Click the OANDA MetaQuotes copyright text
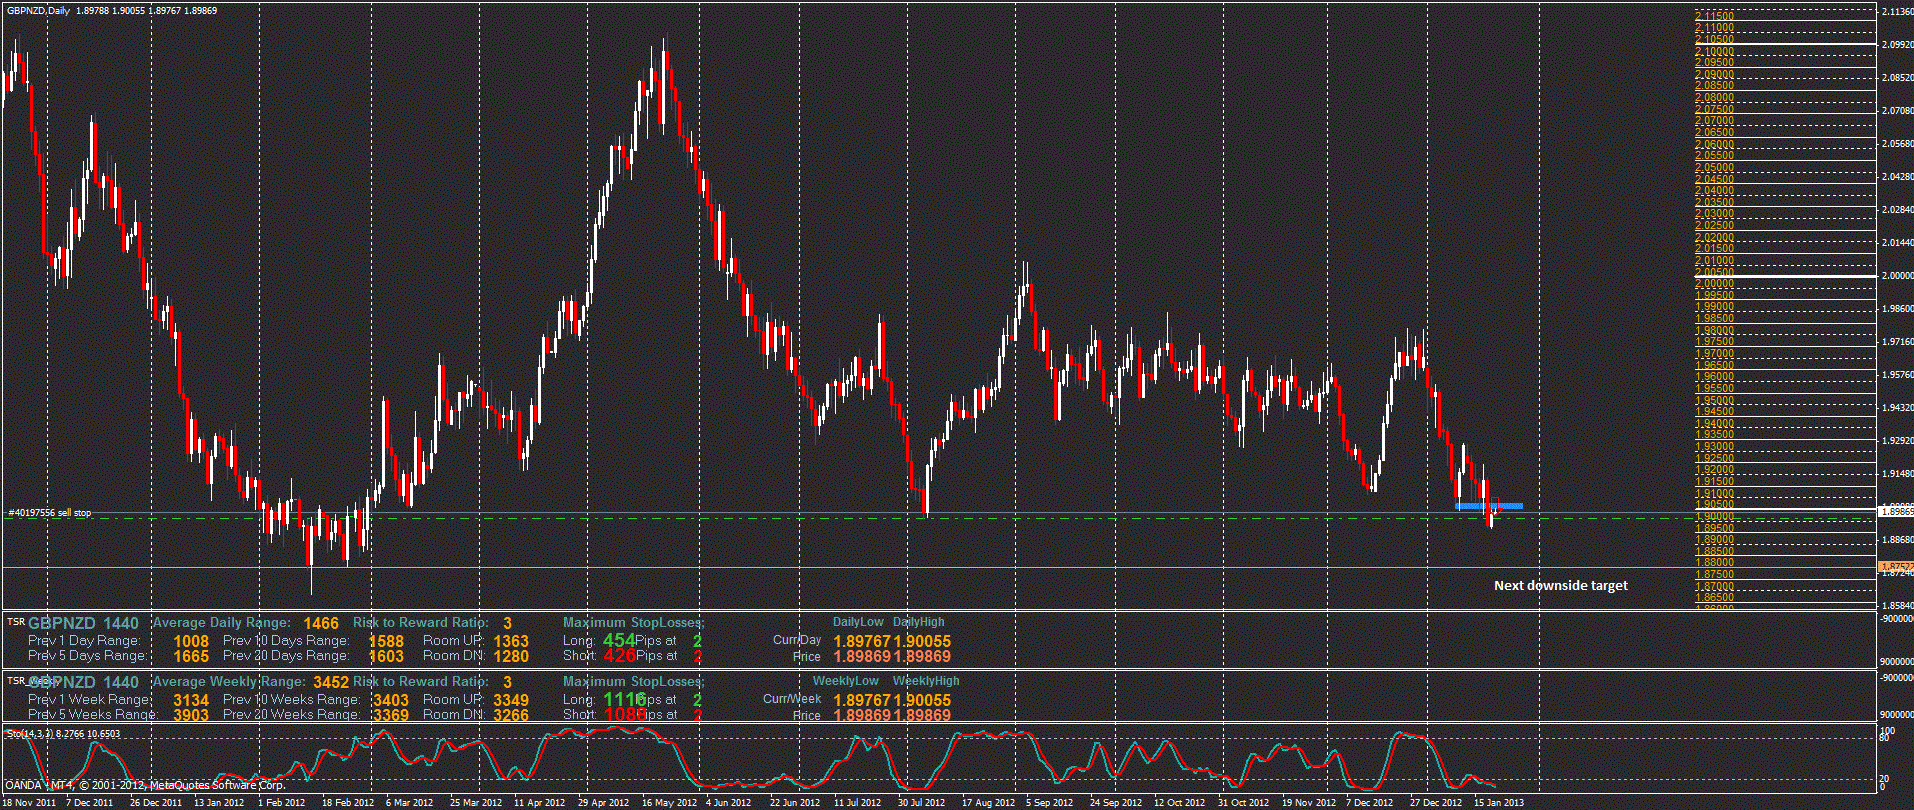This screenshot has height=810, width=1914. coord(145,785)
